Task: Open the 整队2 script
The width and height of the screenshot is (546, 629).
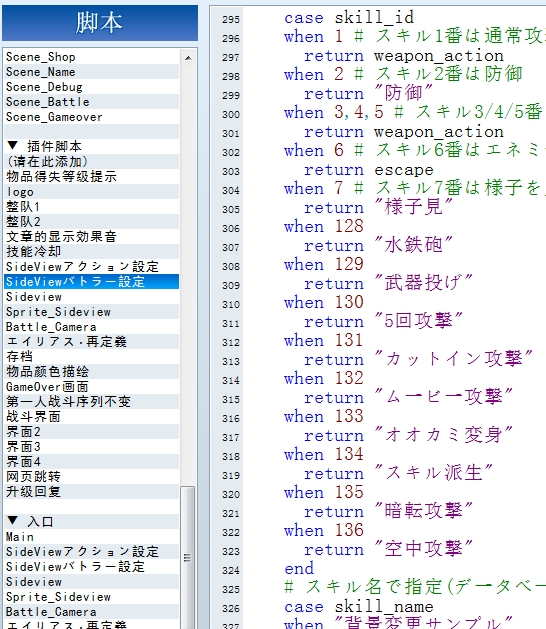Action: point(91,222)
